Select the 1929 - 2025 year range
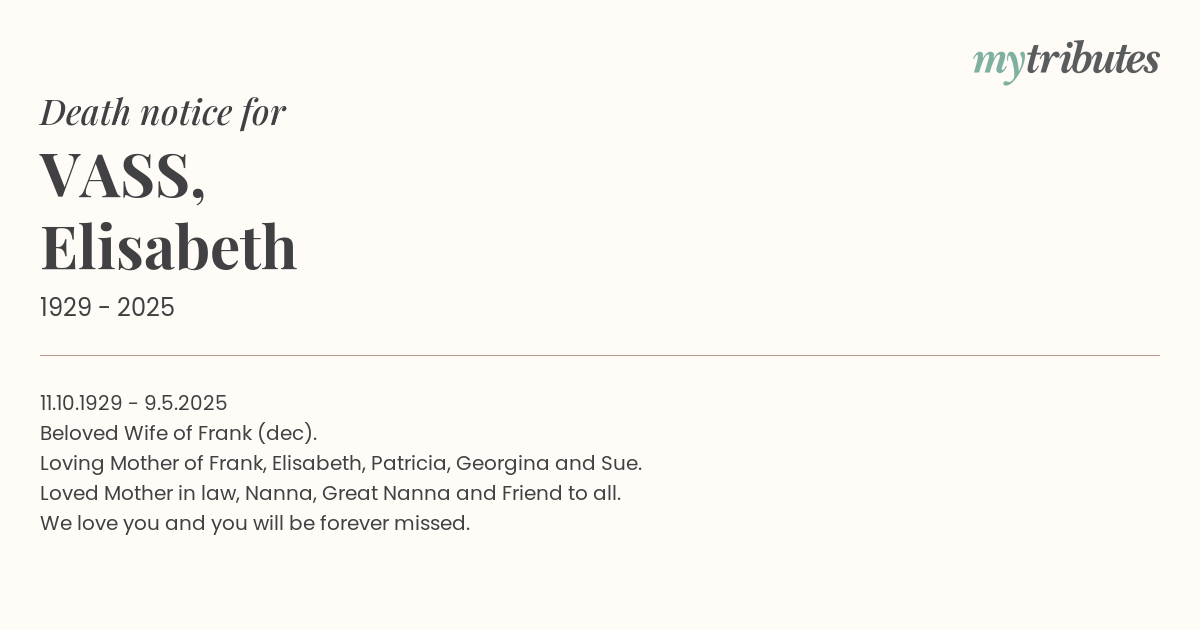Image resolution: width=1200 pixels, height=630 pixels. coord(107,308)
